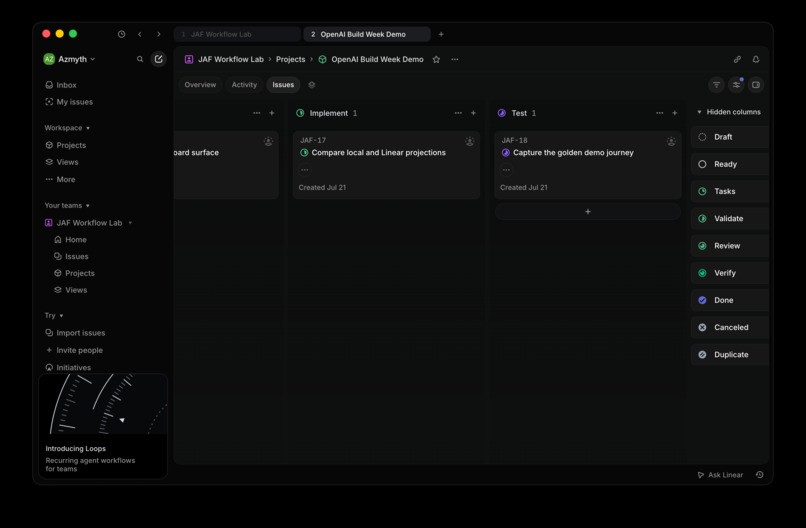Collapse the JAF Workflow Lab team tree
Image resolution: width=806 pixels, height=528 pixels.
[x=130, y=223]
